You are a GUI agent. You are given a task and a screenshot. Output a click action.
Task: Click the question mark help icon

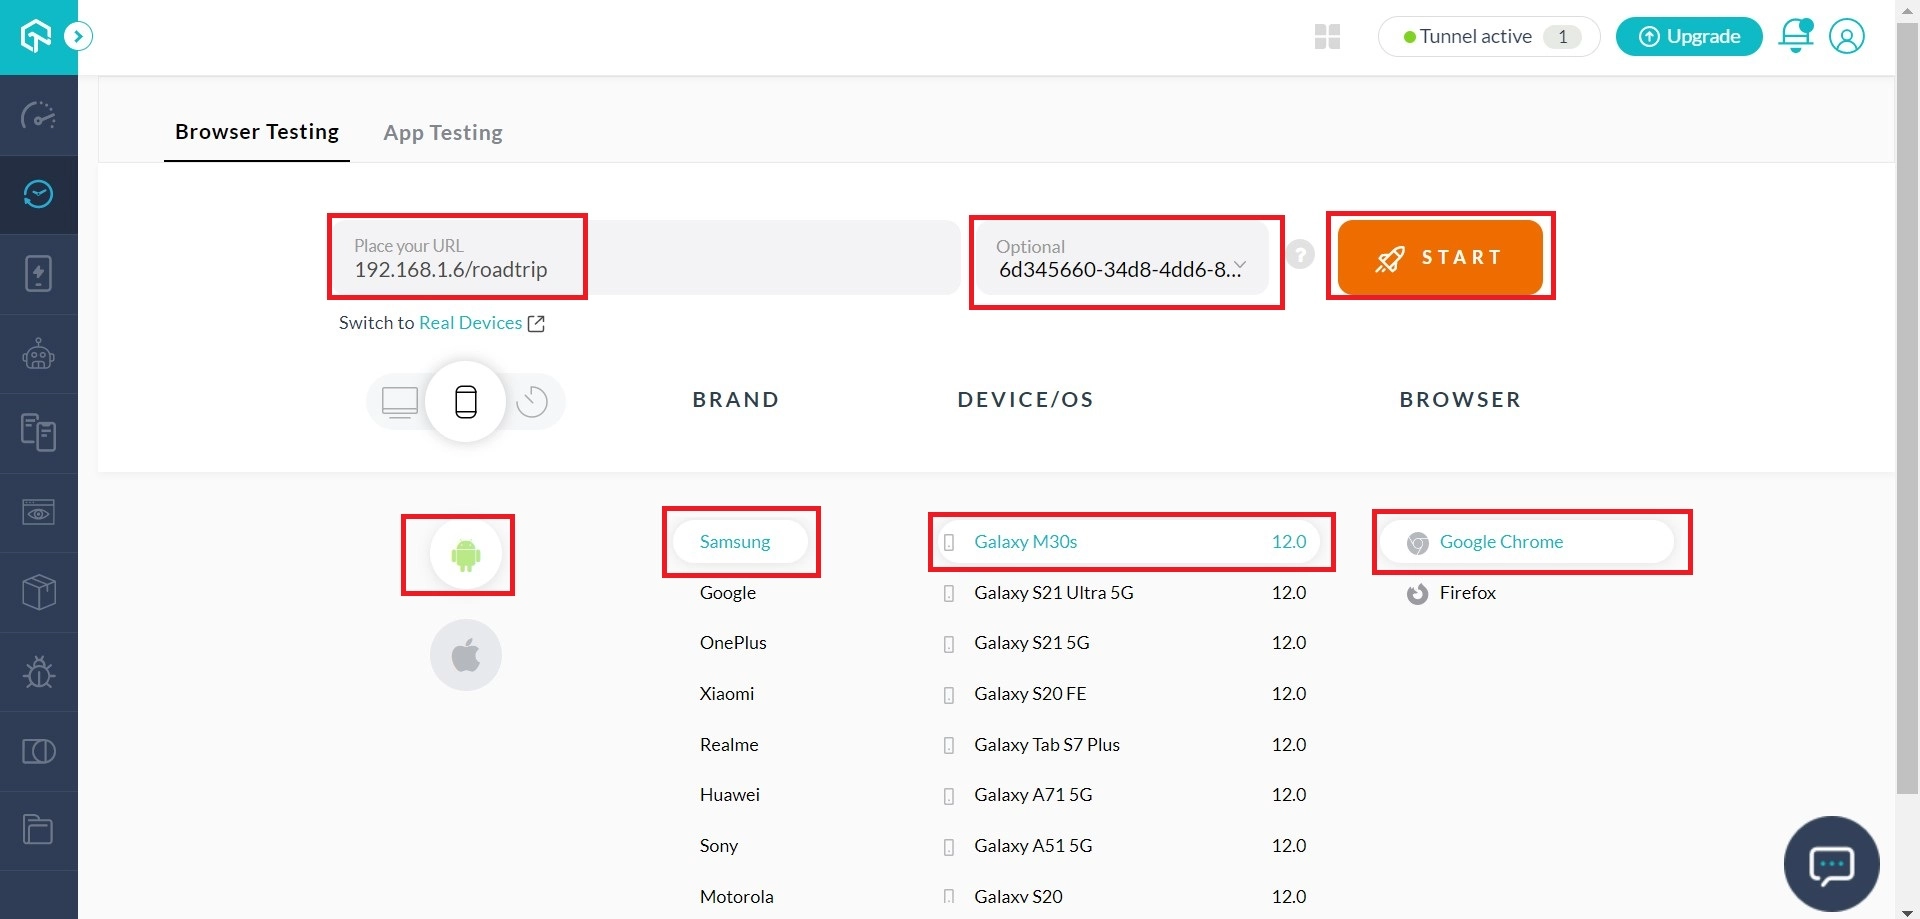tap(1300, 255)
